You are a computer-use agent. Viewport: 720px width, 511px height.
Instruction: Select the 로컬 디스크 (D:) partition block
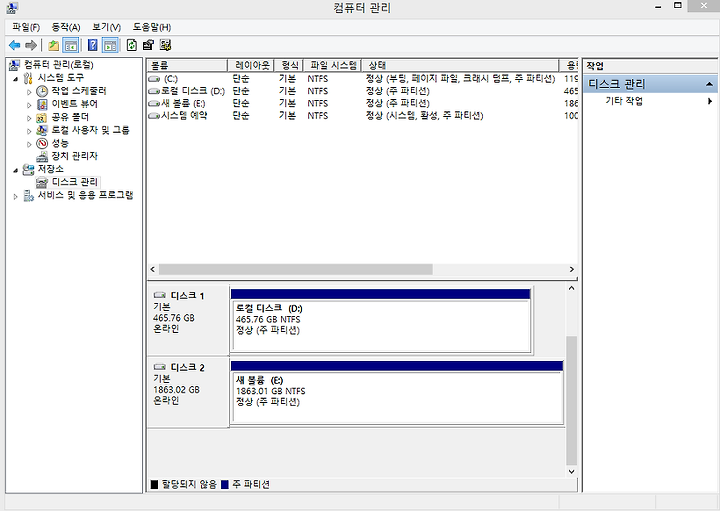(381, 320)
